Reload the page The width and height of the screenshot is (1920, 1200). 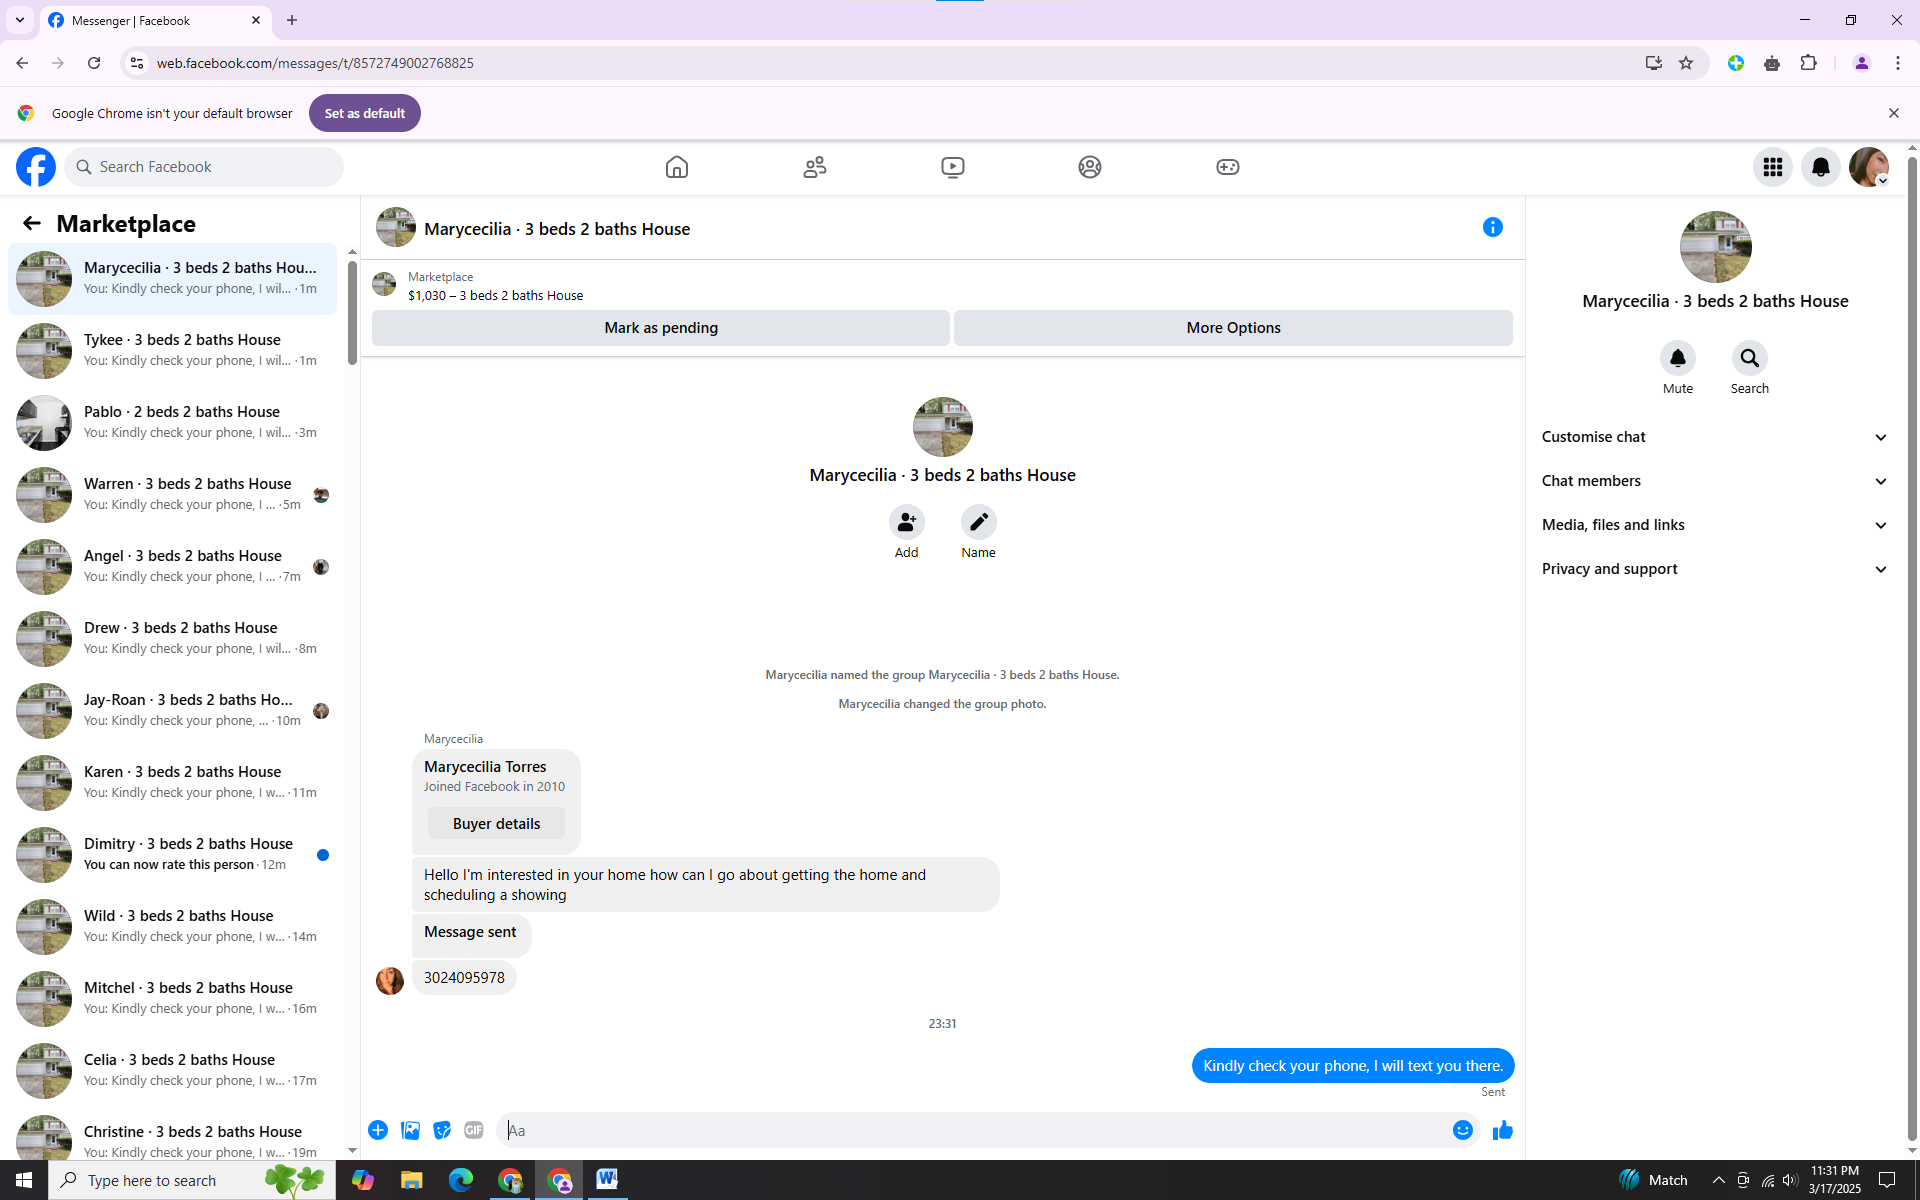coord(94,63)
